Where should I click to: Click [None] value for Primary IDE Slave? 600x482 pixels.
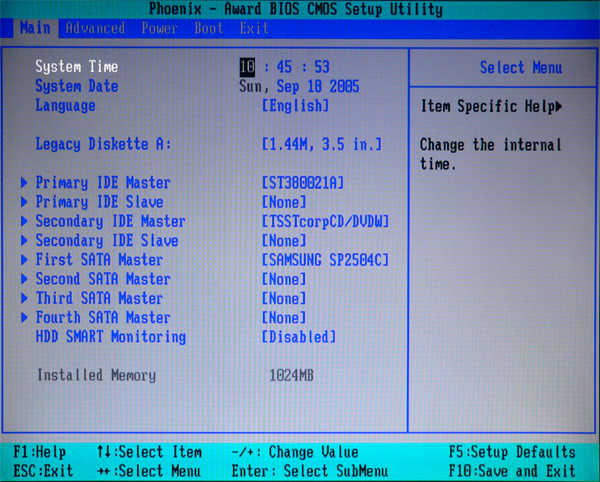284,202
